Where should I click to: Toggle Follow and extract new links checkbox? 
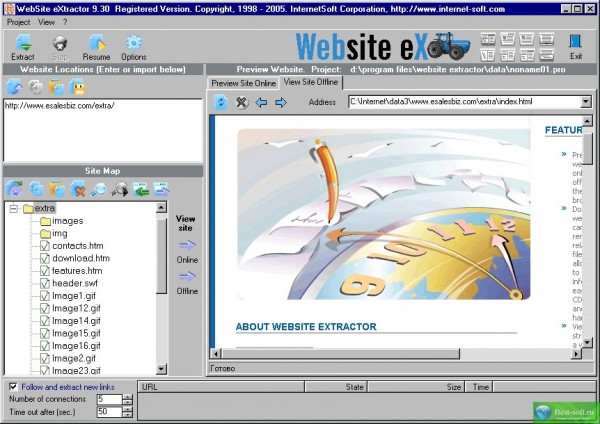(x=13, y=387)
